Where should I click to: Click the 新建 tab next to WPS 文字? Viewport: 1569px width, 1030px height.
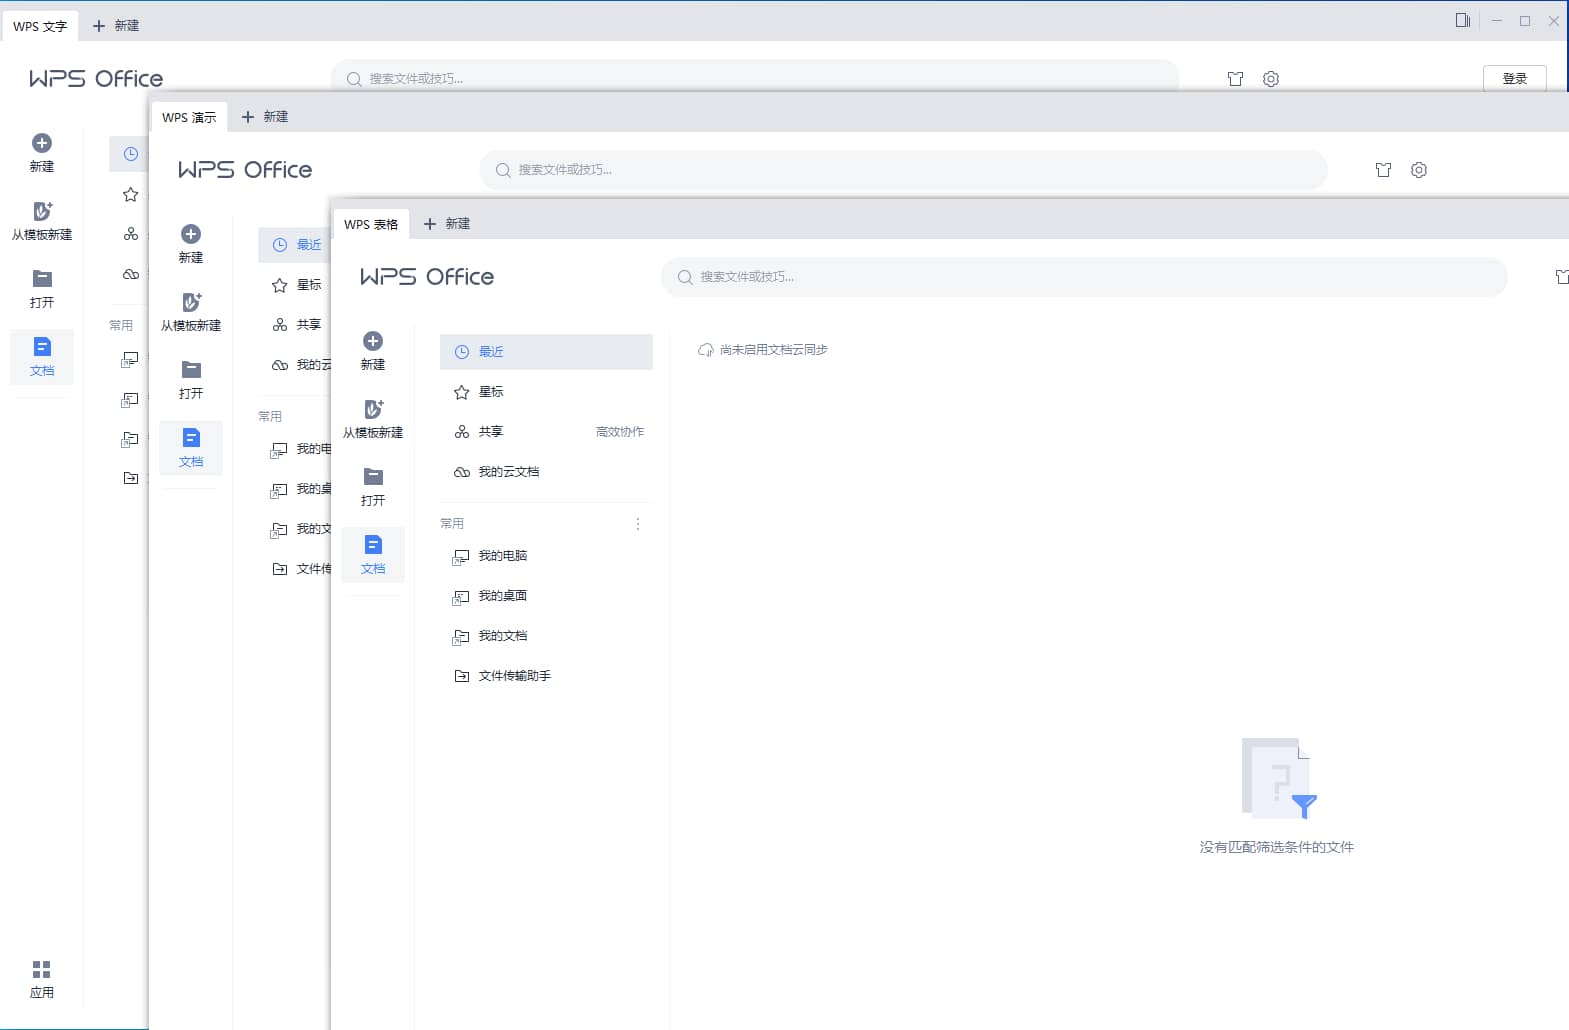(x=116, y=26)
